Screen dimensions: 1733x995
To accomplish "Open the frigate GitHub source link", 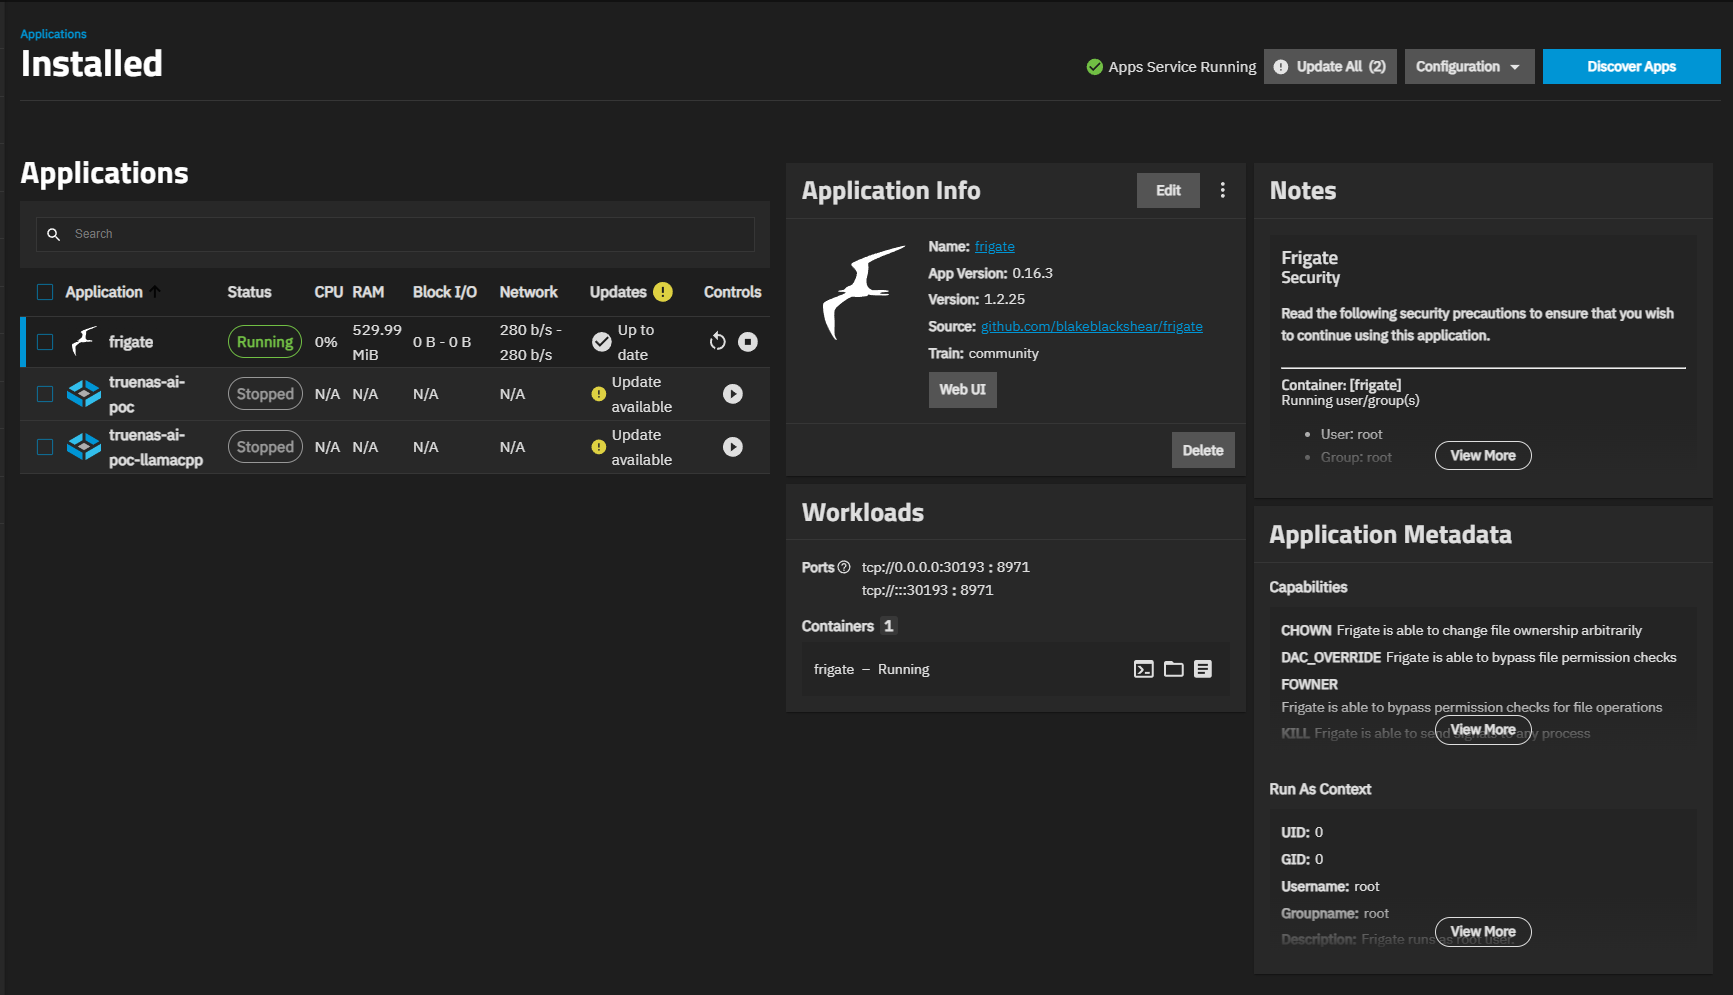I will pos(1091,327).
